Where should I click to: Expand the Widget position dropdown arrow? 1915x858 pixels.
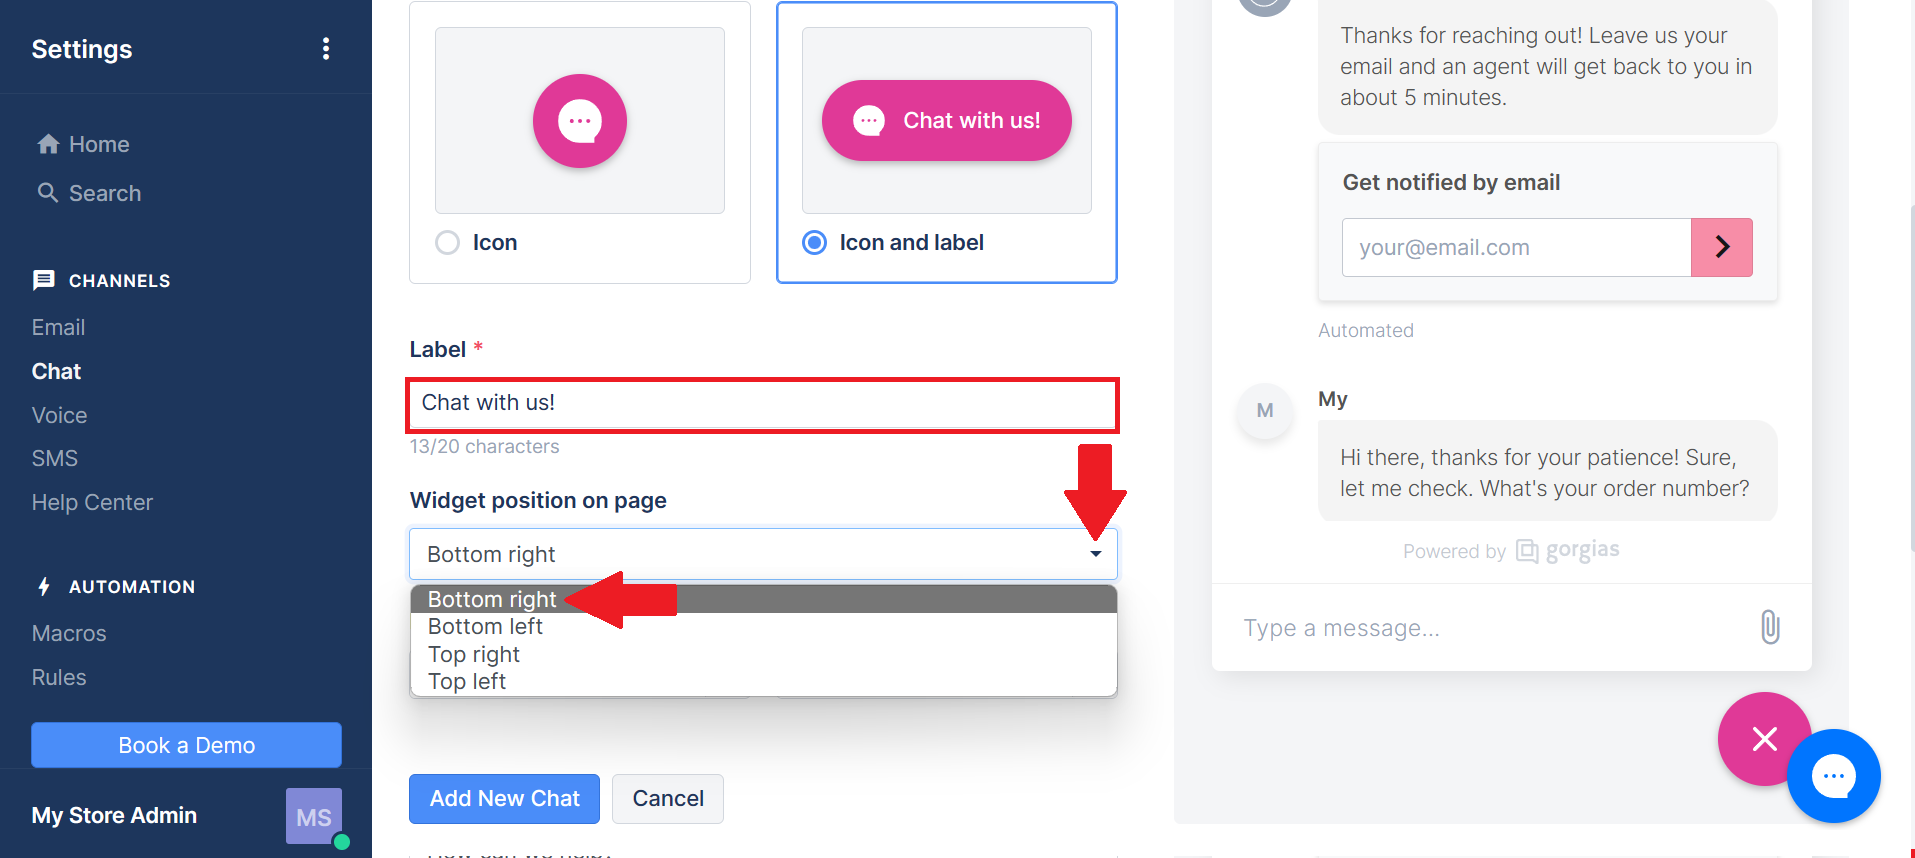(1095, 554)
